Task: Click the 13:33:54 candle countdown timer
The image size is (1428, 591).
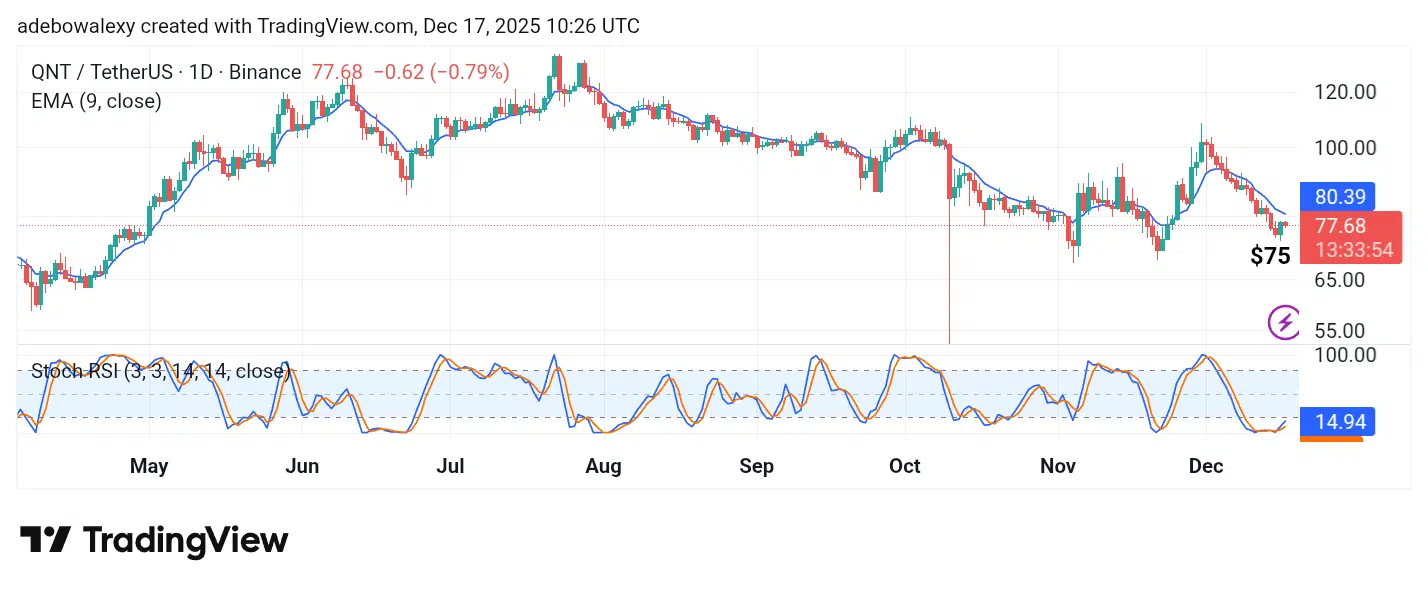Action: point(1354,250)
